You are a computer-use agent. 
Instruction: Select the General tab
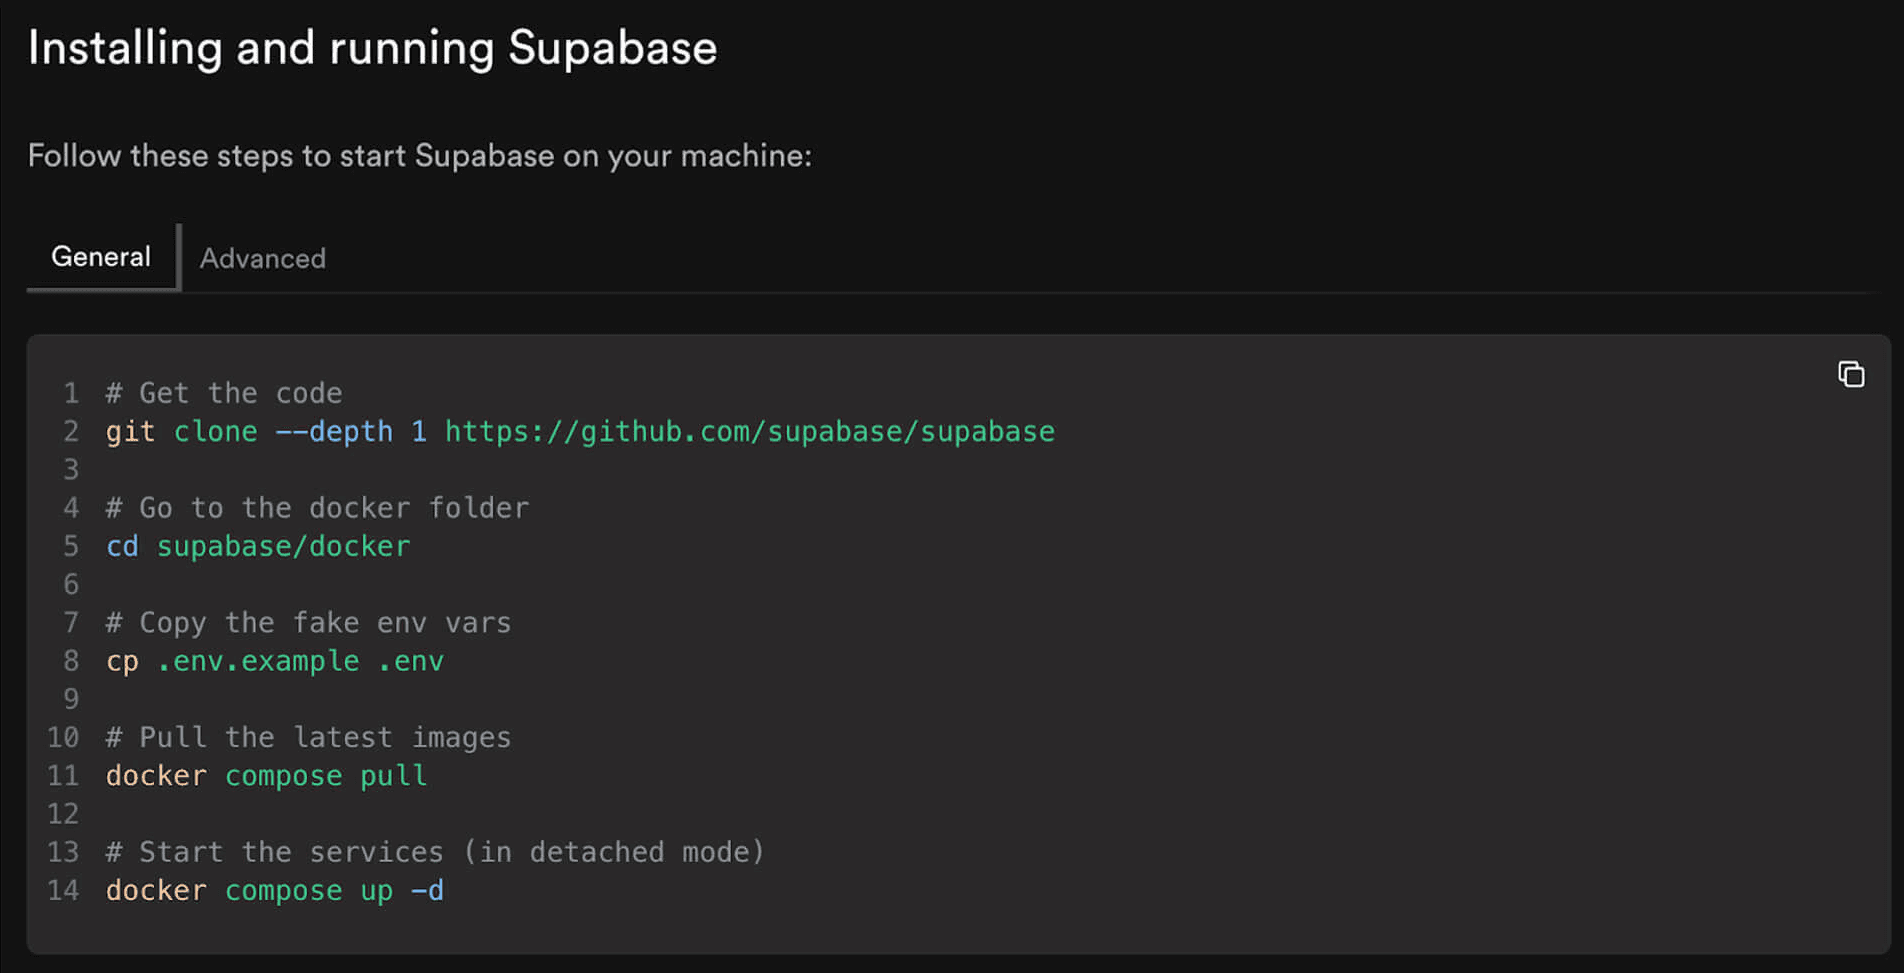(x=101, y=257)
